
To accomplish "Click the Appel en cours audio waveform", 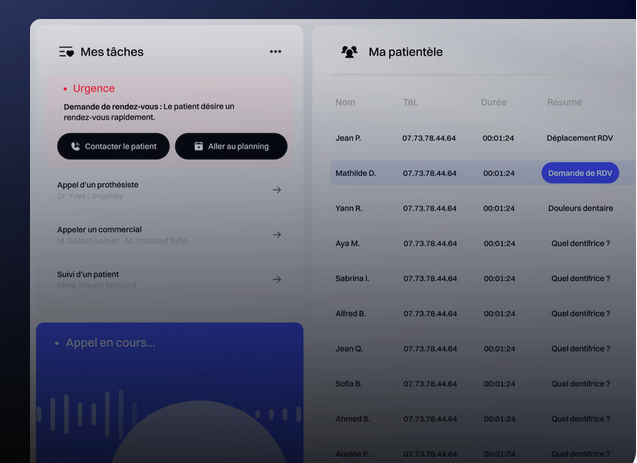I will [x=169, y=414].
